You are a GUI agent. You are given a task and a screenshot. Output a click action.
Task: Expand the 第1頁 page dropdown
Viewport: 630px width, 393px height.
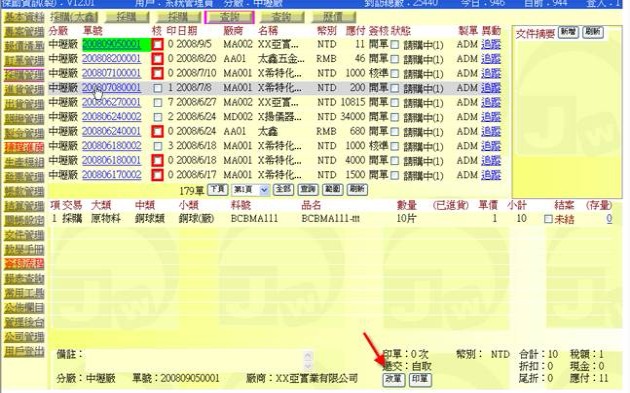pos(250,190)
